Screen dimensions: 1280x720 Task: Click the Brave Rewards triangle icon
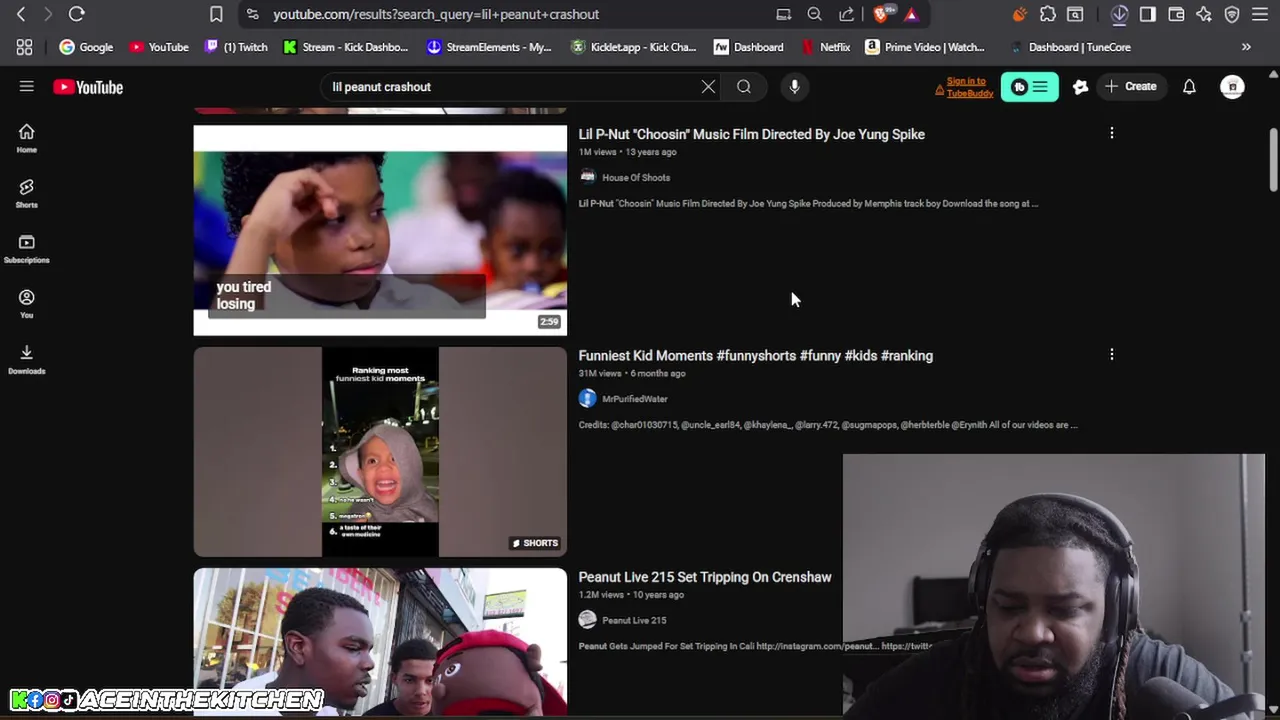coord(911,14)
